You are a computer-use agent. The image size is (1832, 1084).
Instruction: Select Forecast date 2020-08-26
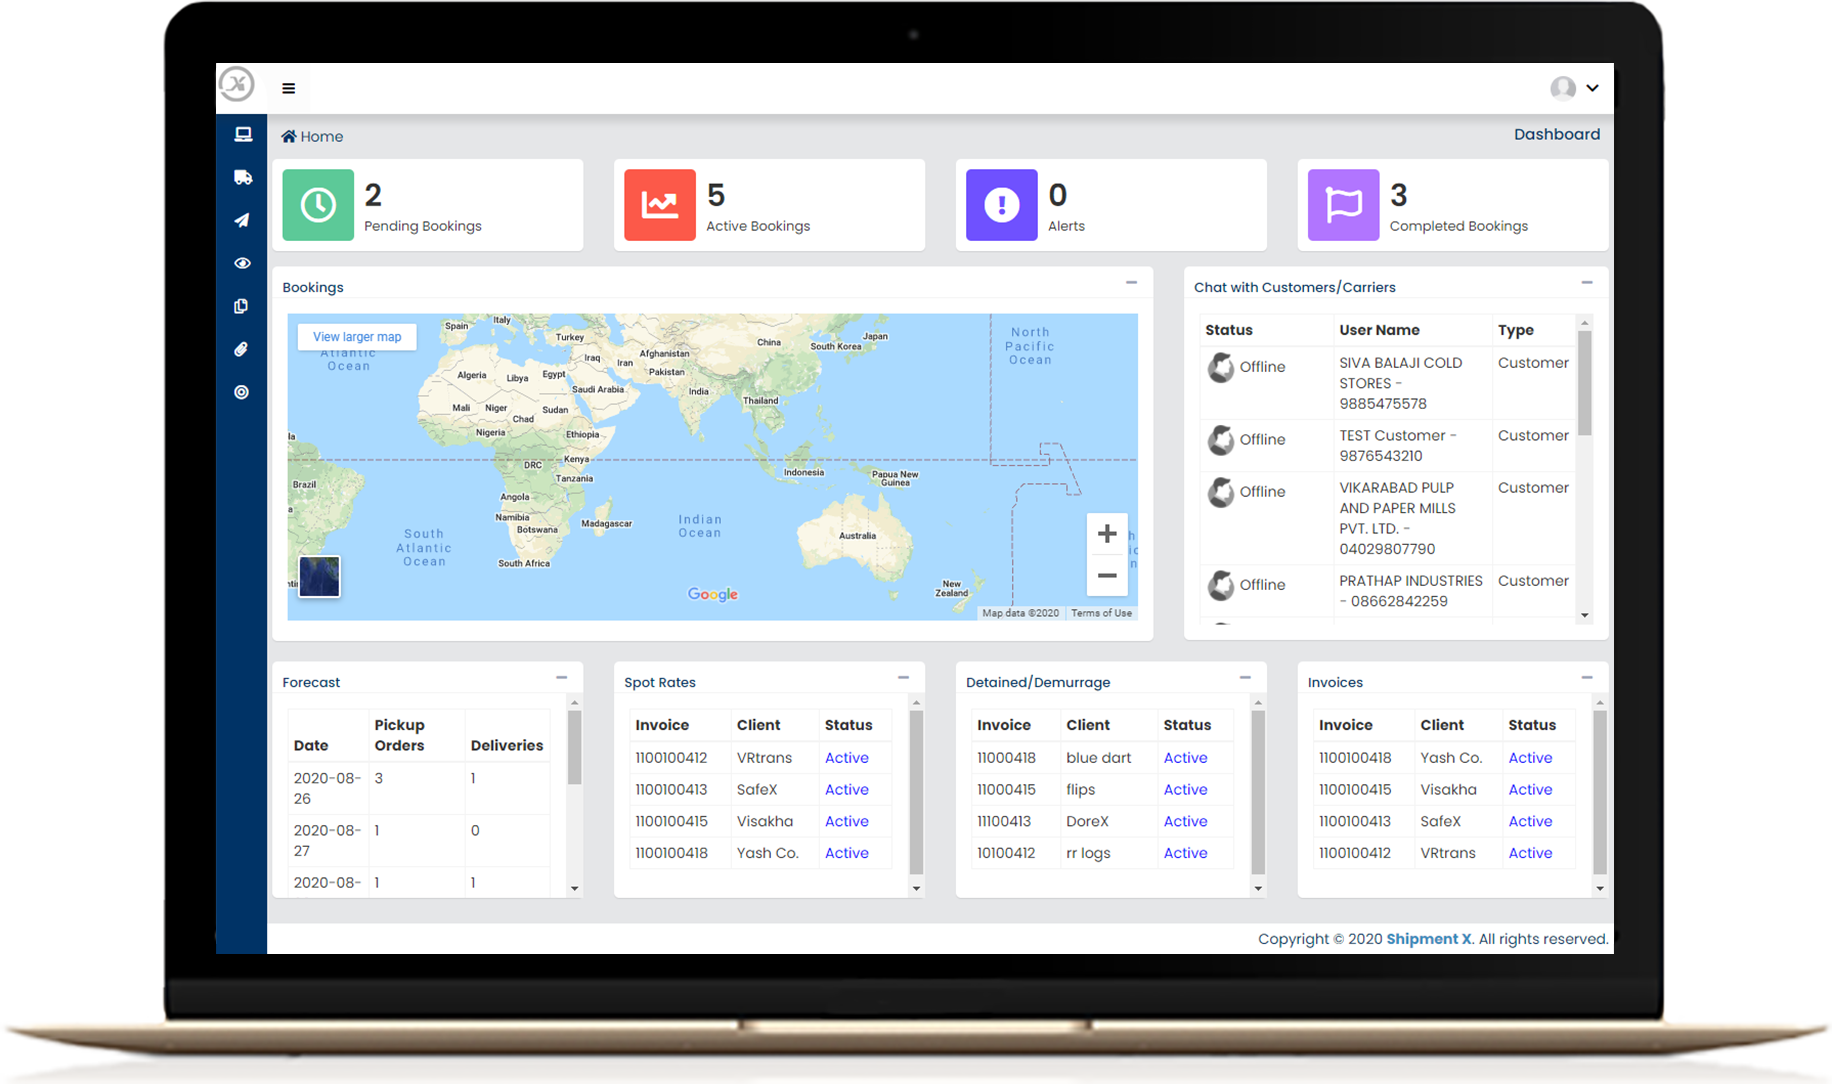click(327, 788)
